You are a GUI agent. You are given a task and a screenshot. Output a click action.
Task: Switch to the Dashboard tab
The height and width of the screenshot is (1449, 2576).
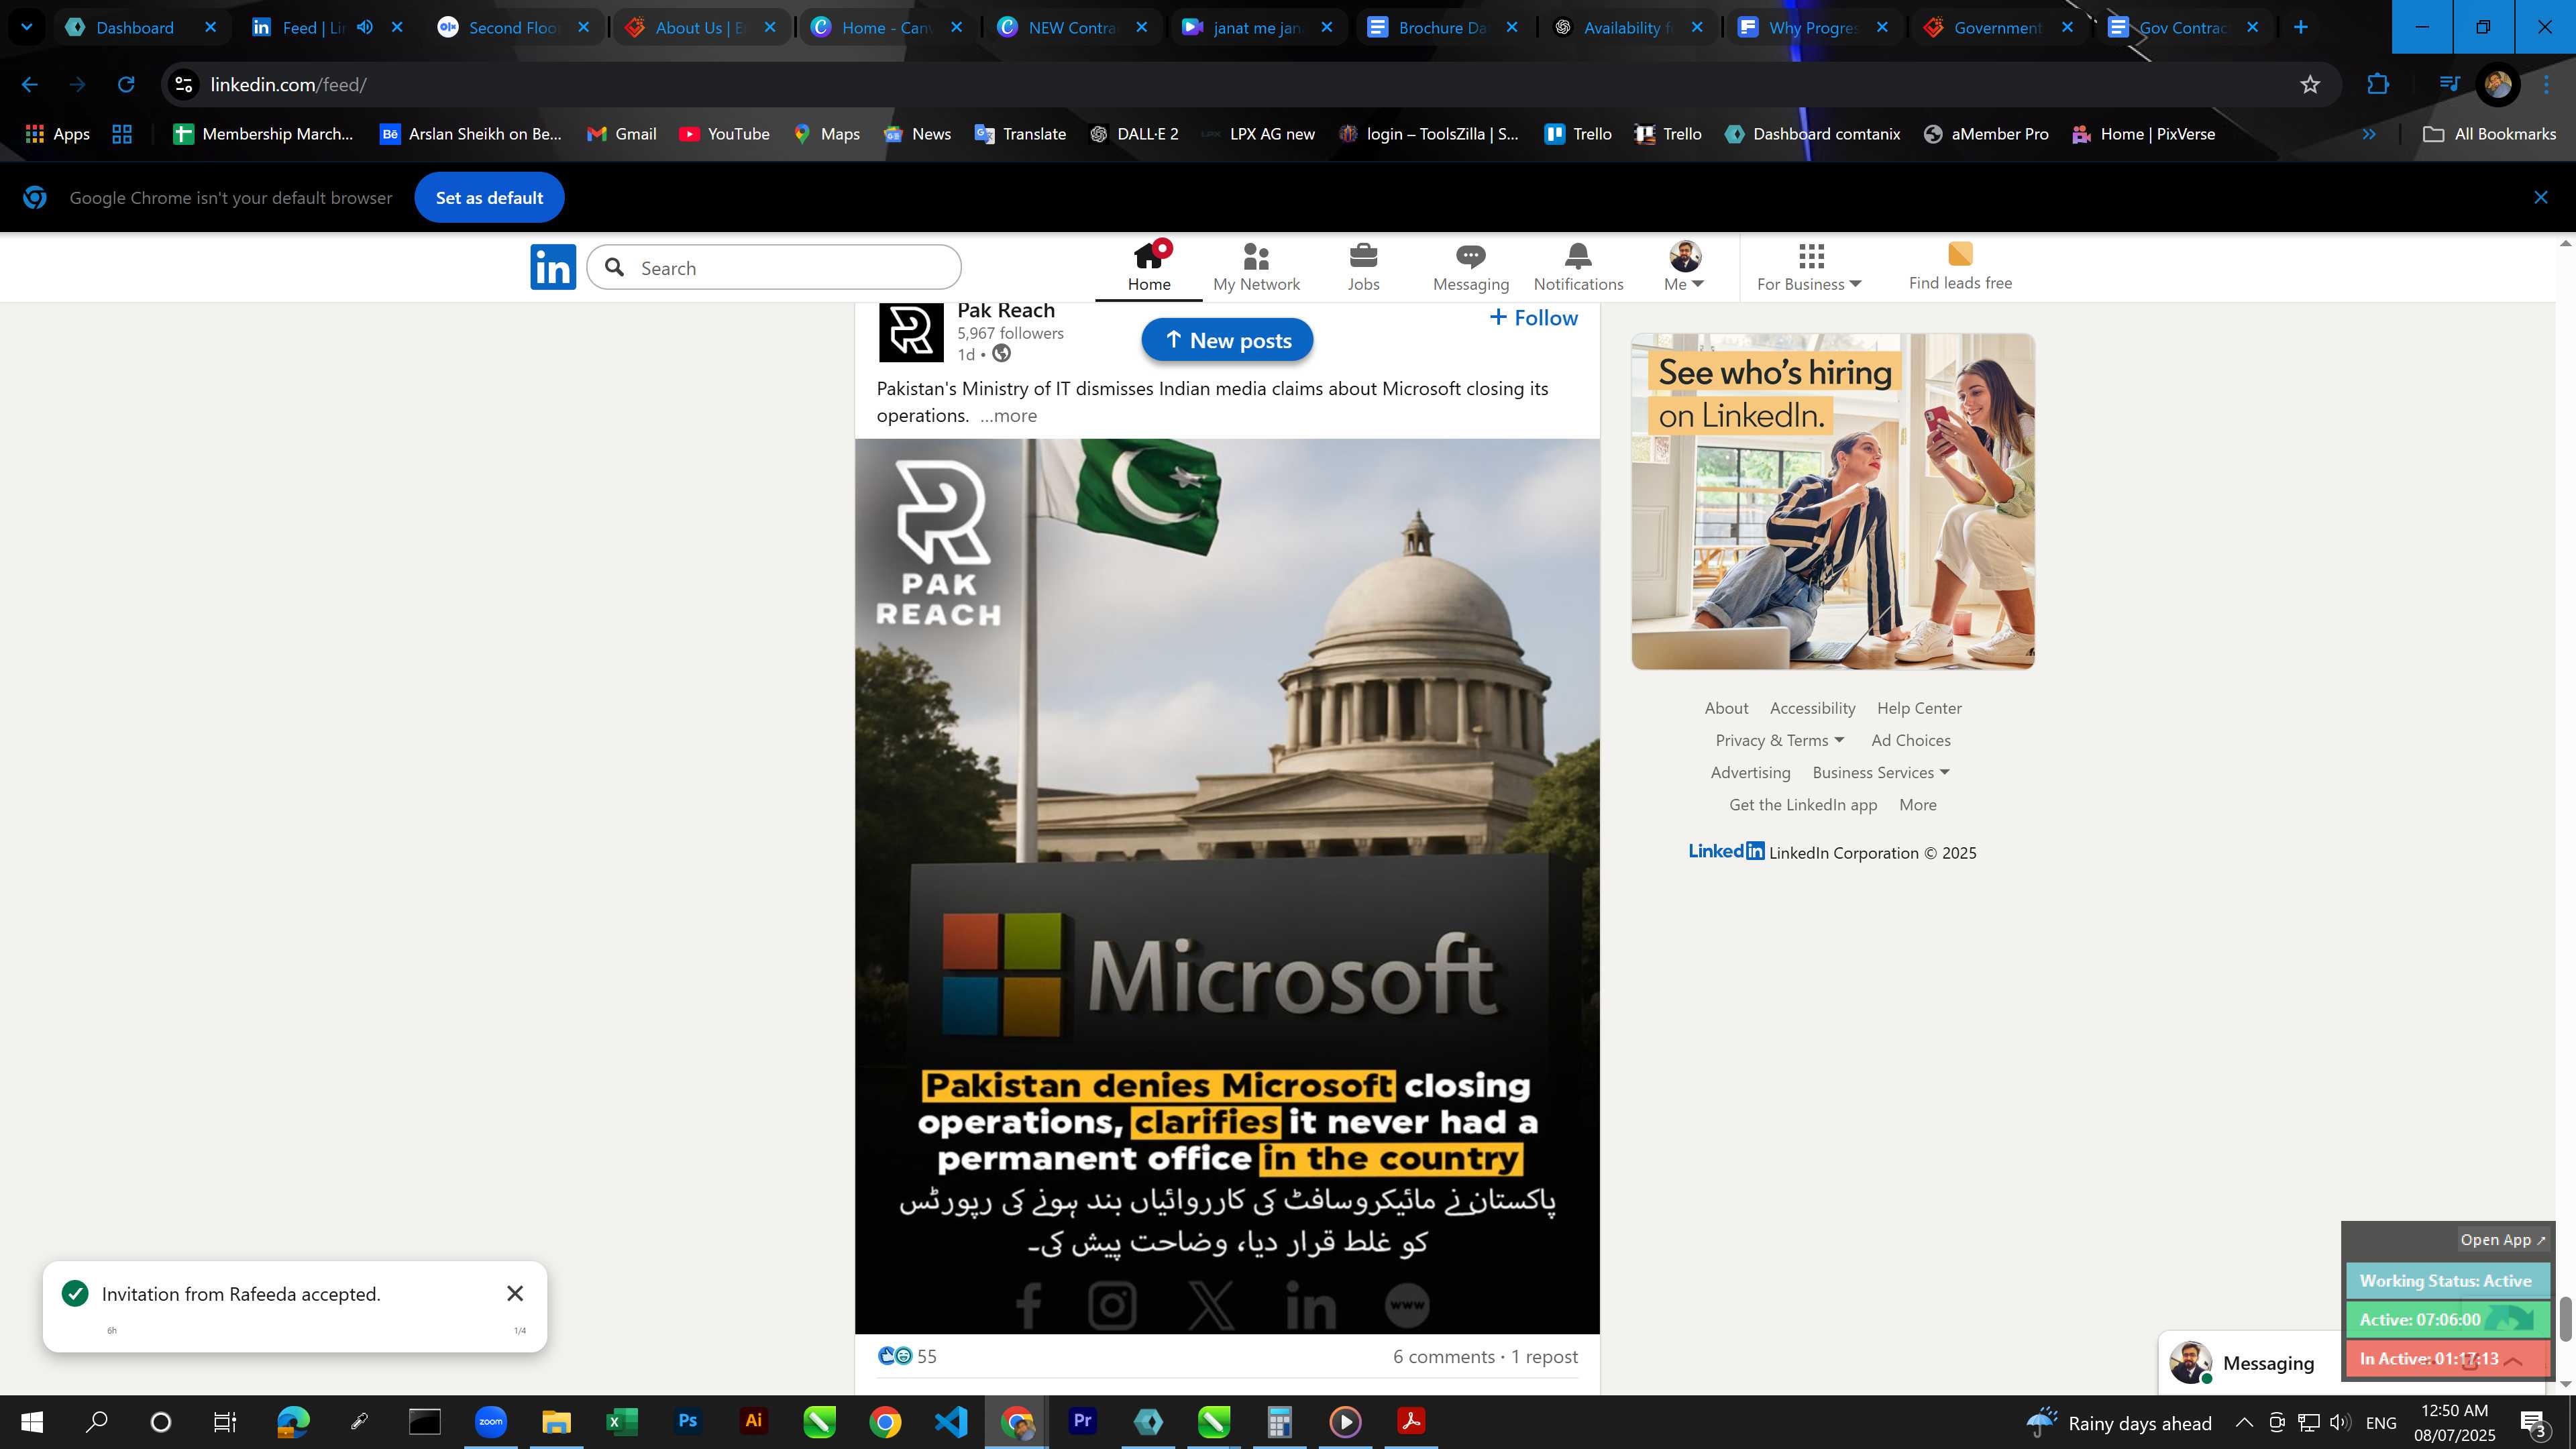tap(135, 27)
